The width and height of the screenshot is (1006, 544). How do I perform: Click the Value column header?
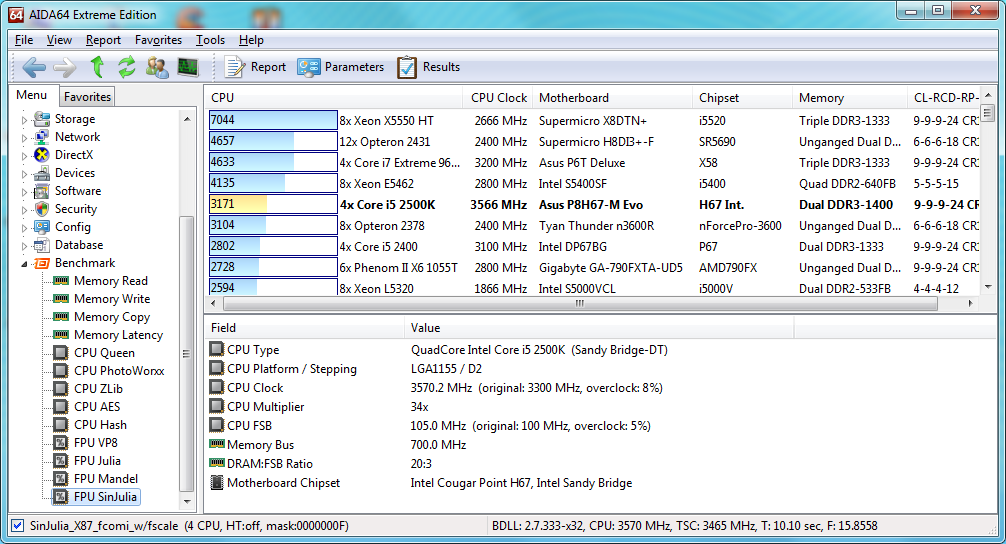coord(599,328)
